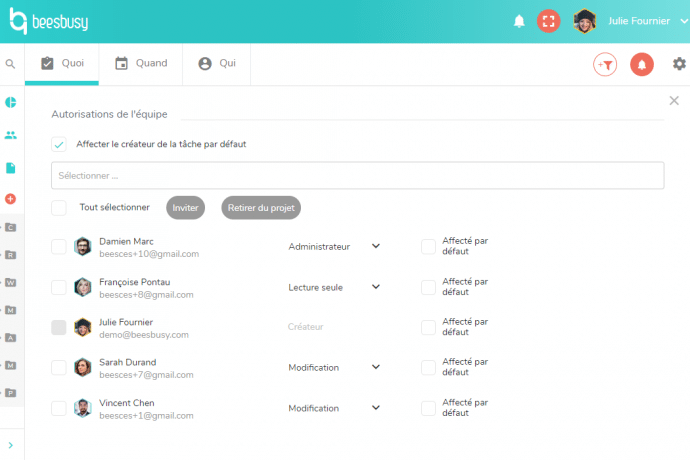Select Françoise Pontau's row checkbox
Image resolution: width=690 pixels, height=460 pixels.
pos(59,287)
